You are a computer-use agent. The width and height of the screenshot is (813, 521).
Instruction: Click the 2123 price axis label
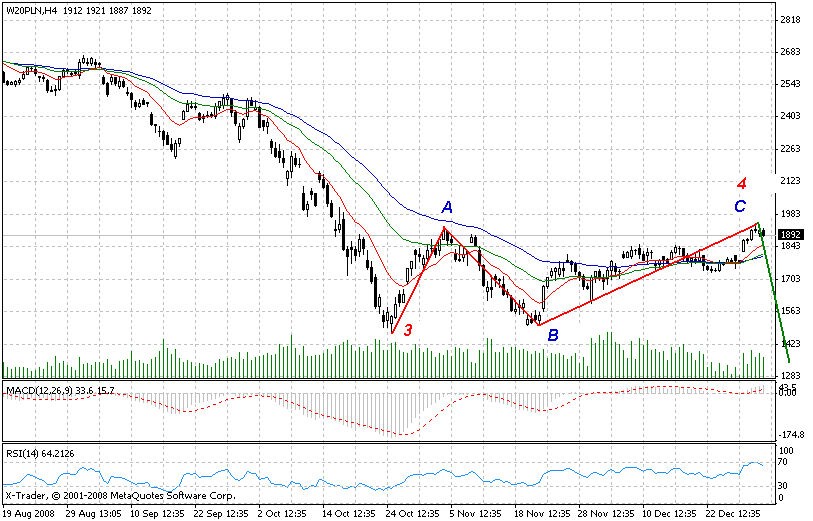(791, 181)
